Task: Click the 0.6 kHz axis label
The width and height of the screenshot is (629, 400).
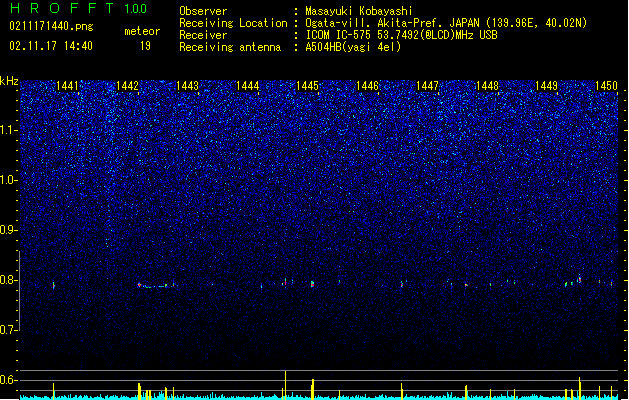Action: coord(8,380)
